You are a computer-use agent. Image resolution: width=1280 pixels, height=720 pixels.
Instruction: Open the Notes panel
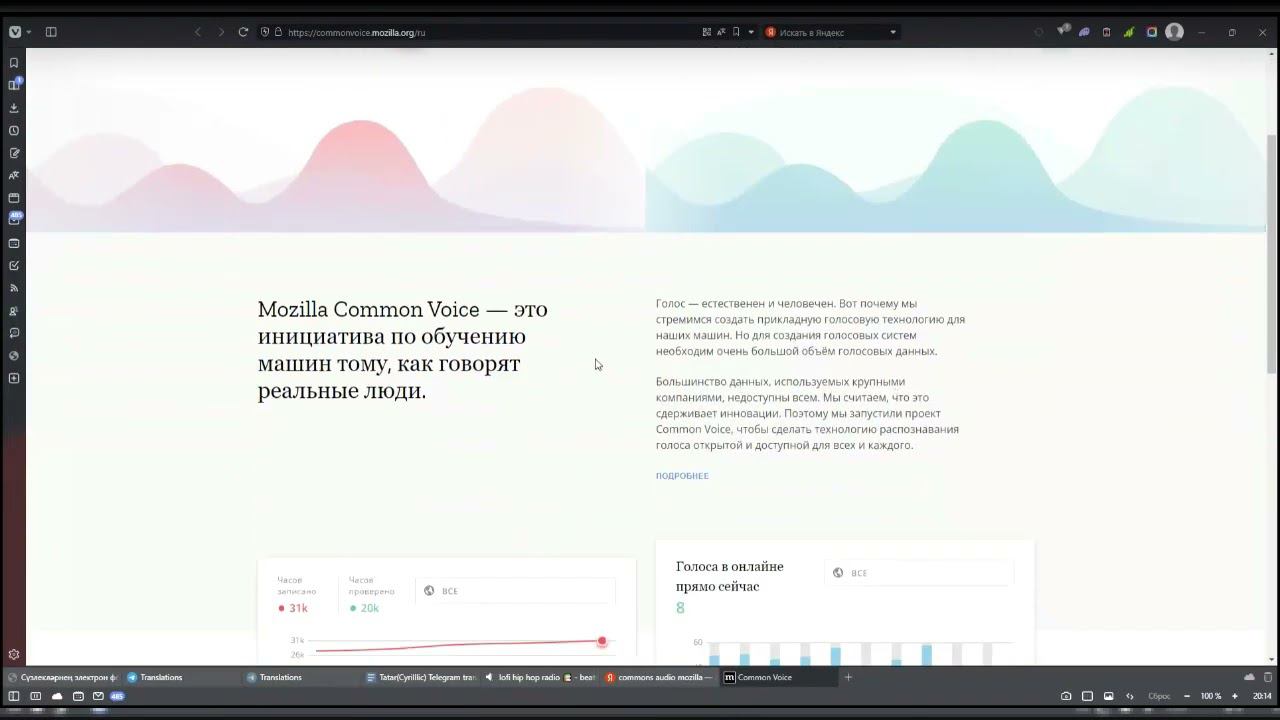14,153
